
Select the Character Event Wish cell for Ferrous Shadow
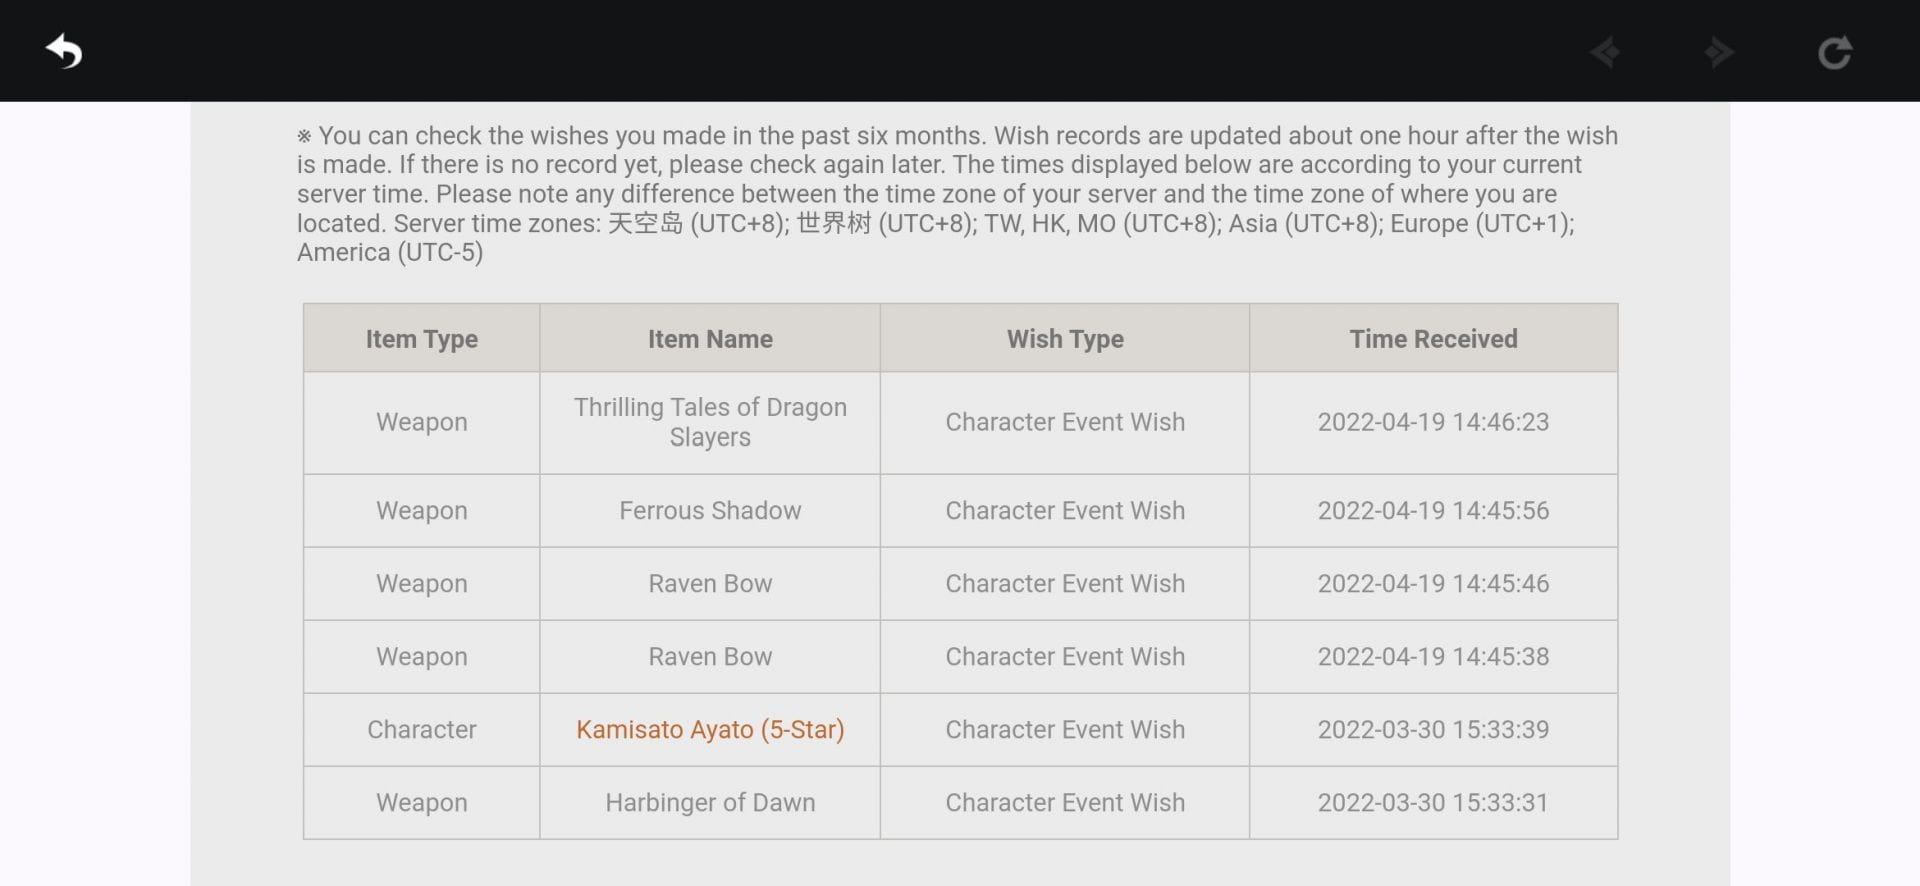[1065, 510]
